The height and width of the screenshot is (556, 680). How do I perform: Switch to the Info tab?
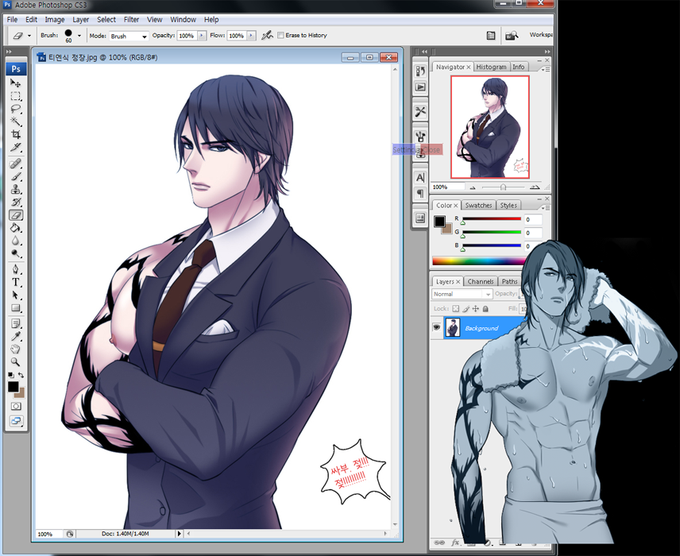click(x=518, y=67)
